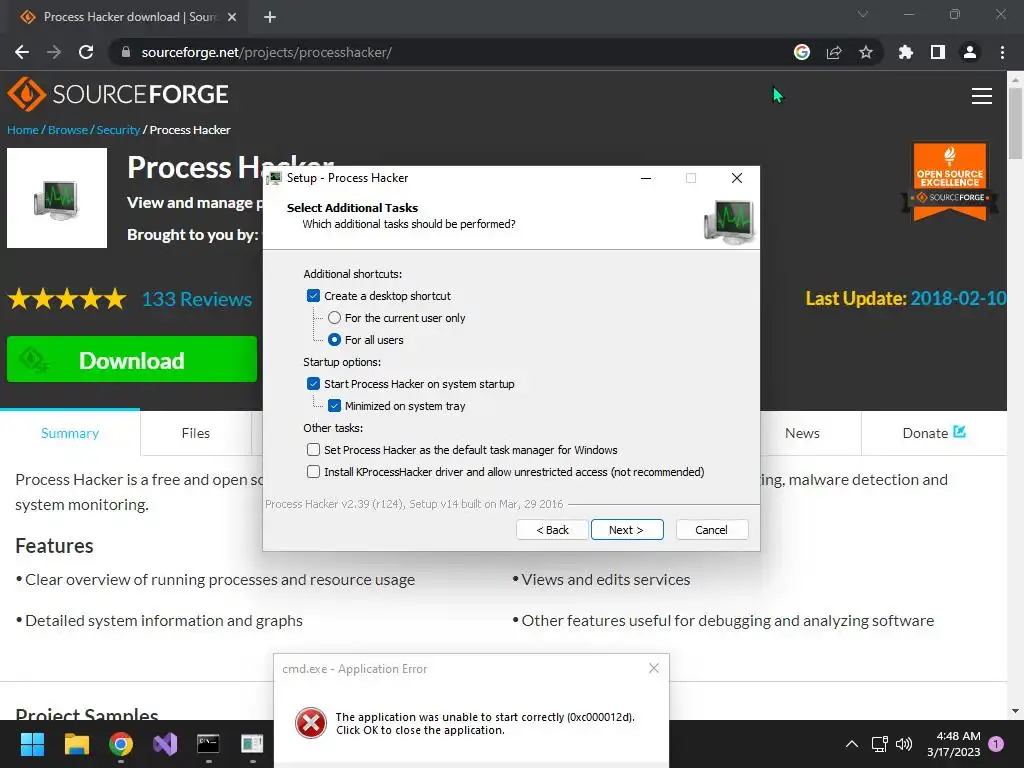Image resolution: width=1024 pixels, height=768 pixels.
Task: Open the Windows Start menu
Action: coord(32,744)
